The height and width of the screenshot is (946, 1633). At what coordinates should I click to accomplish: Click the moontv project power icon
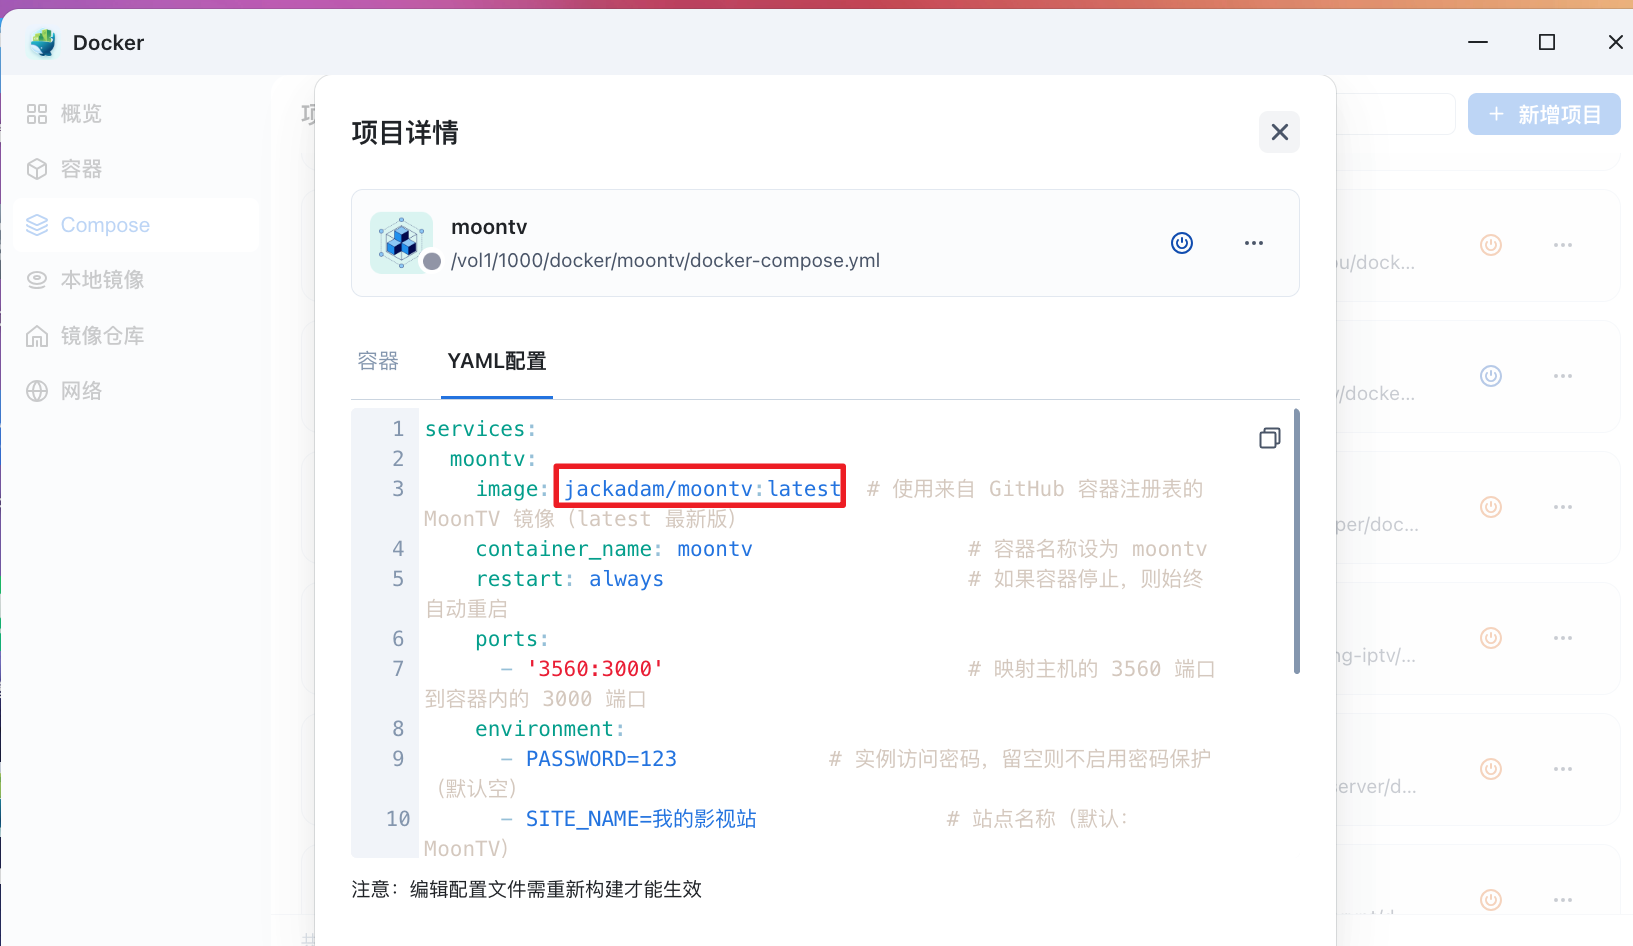click(1181, 243)
